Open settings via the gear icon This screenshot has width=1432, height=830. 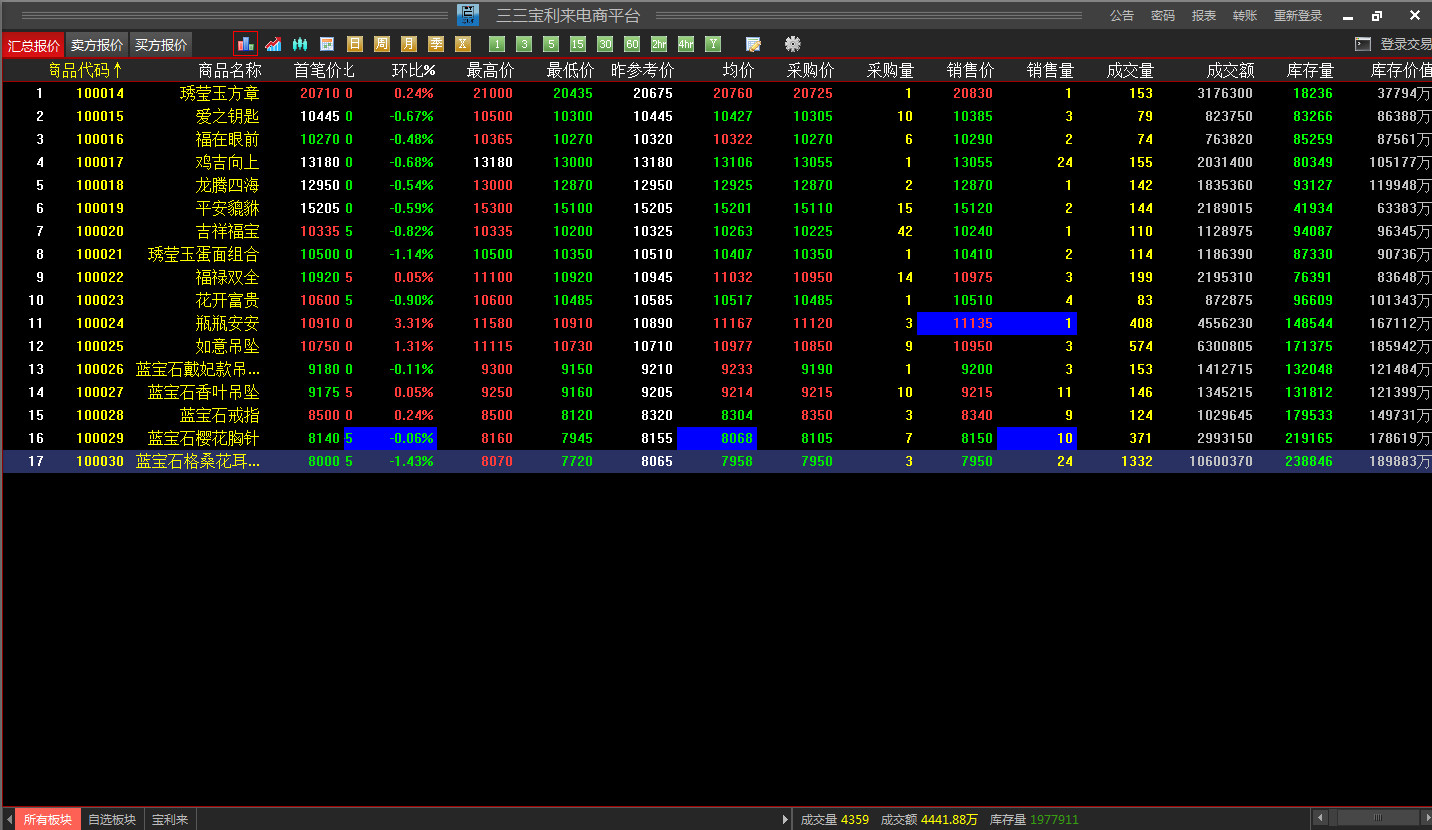click(x=793, y=44)
